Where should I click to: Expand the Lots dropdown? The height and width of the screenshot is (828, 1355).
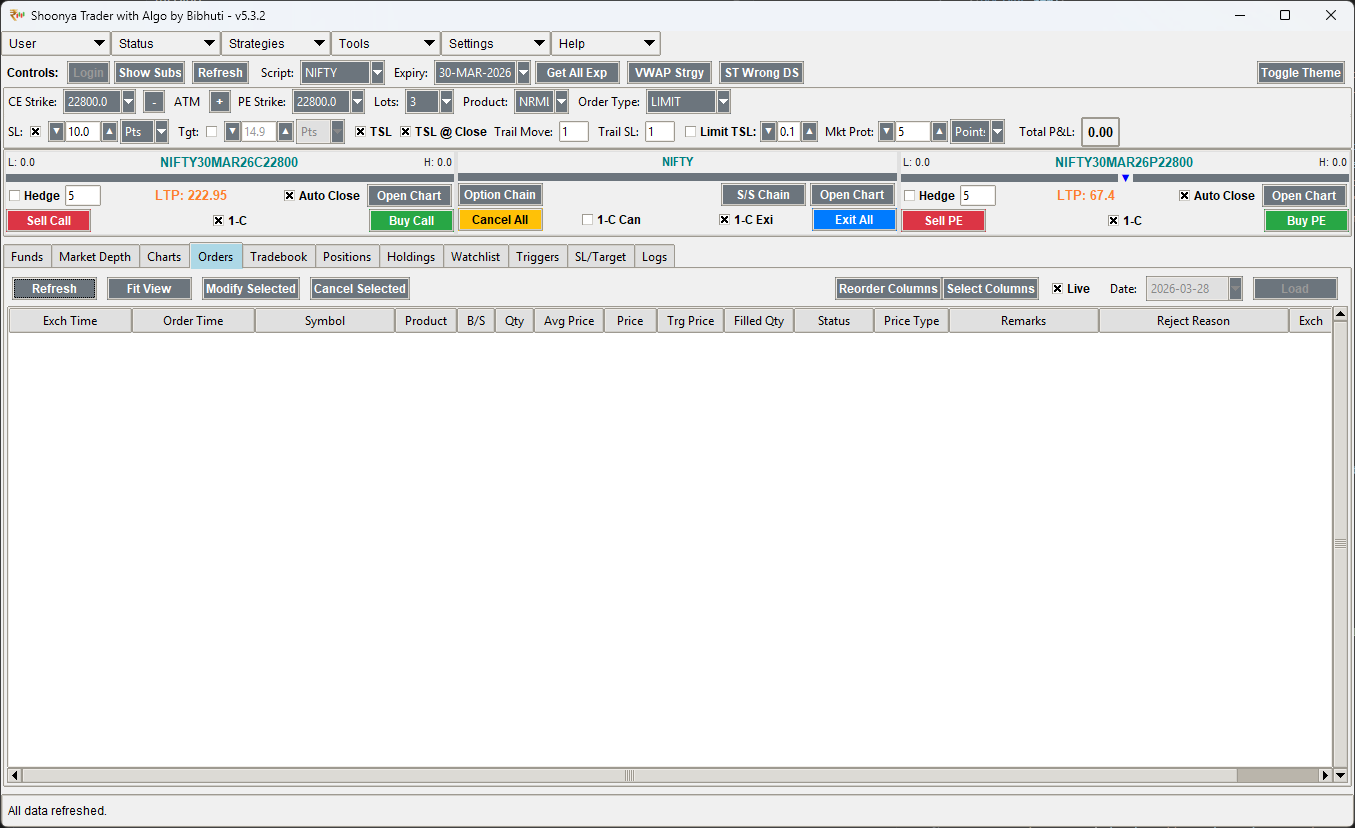pos(445,101)
